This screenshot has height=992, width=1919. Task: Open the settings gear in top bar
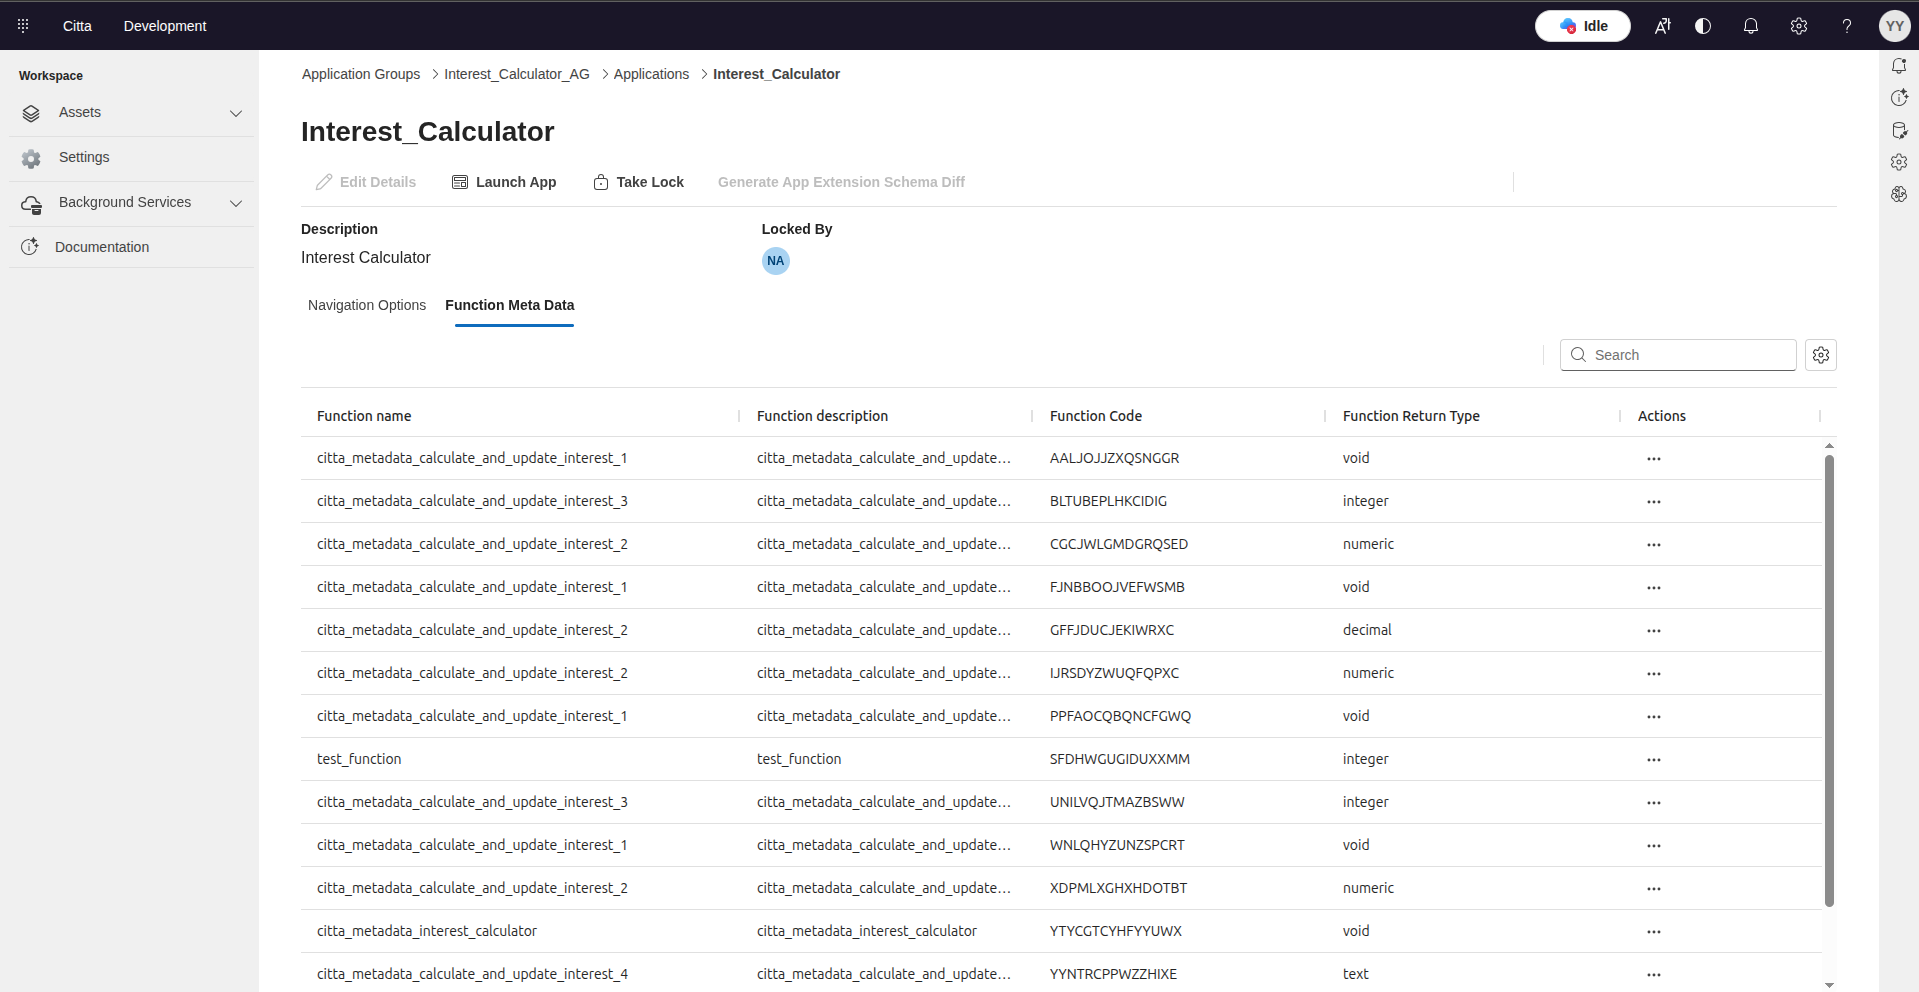tap(1798, 26)
